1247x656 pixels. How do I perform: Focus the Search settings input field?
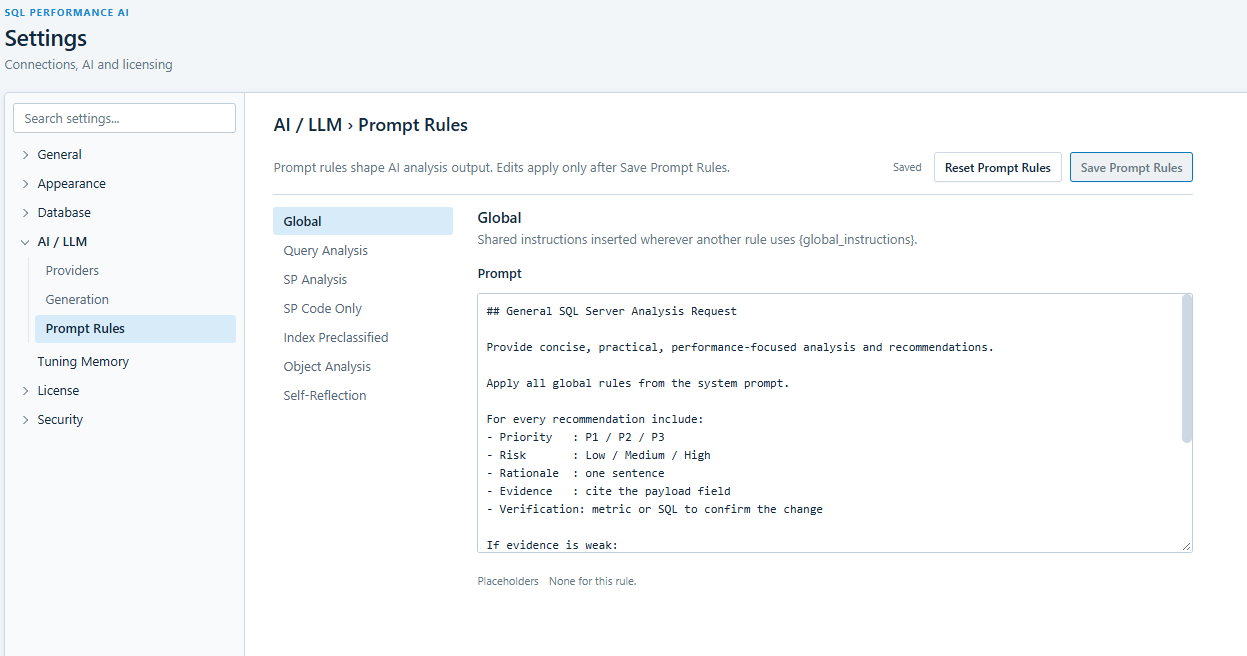(124, 118)
